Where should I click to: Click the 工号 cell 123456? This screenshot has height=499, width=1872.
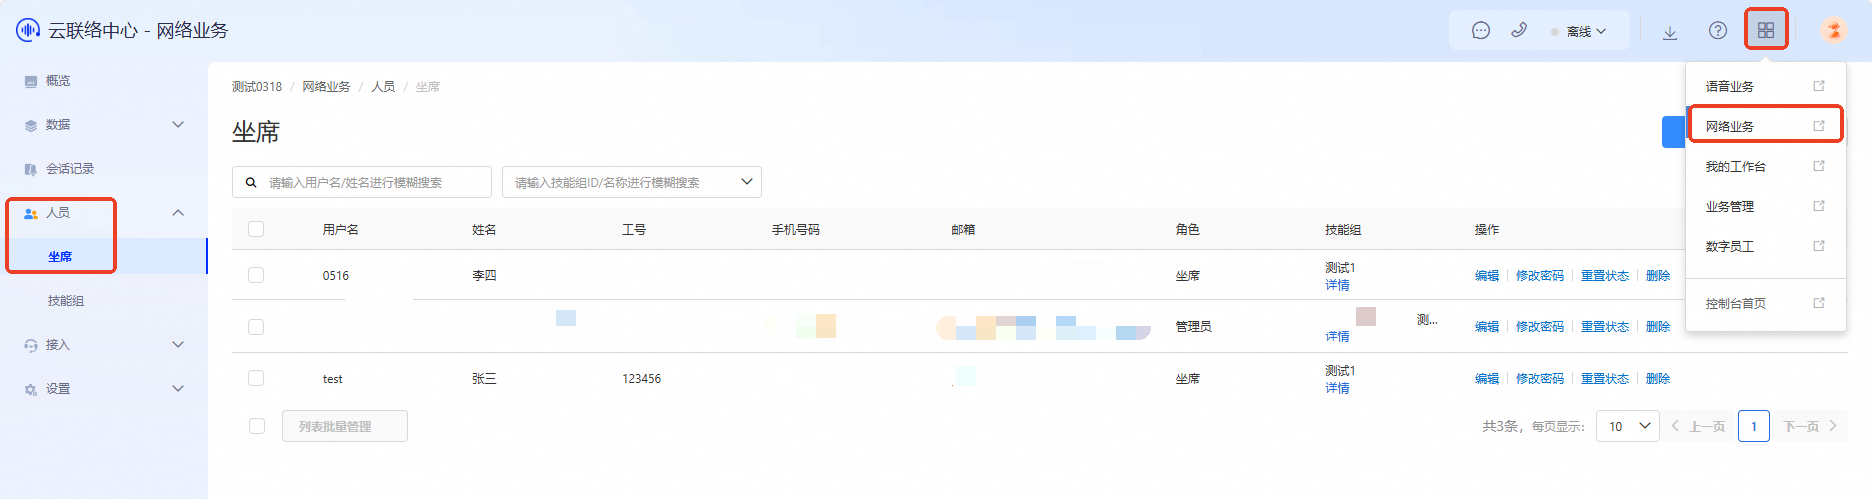point(641,379)
